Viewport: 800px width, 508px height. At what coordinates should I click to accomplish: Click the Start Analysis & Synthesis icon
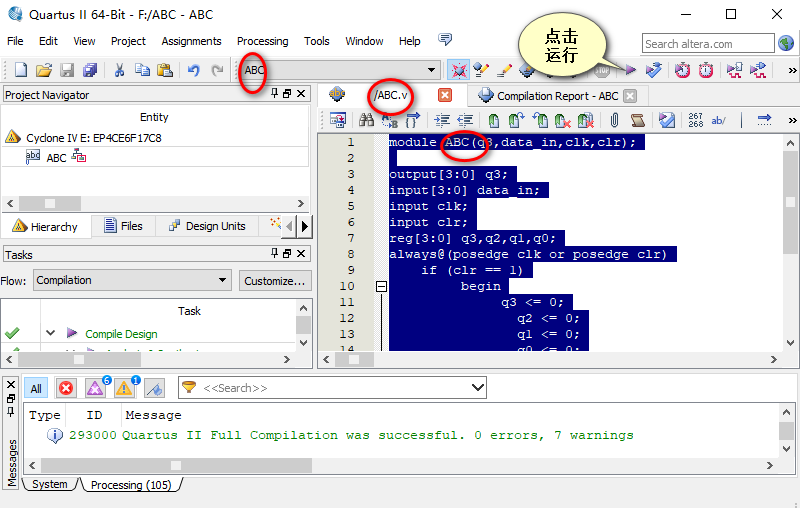pyautogui.click(x=654, y=70)
